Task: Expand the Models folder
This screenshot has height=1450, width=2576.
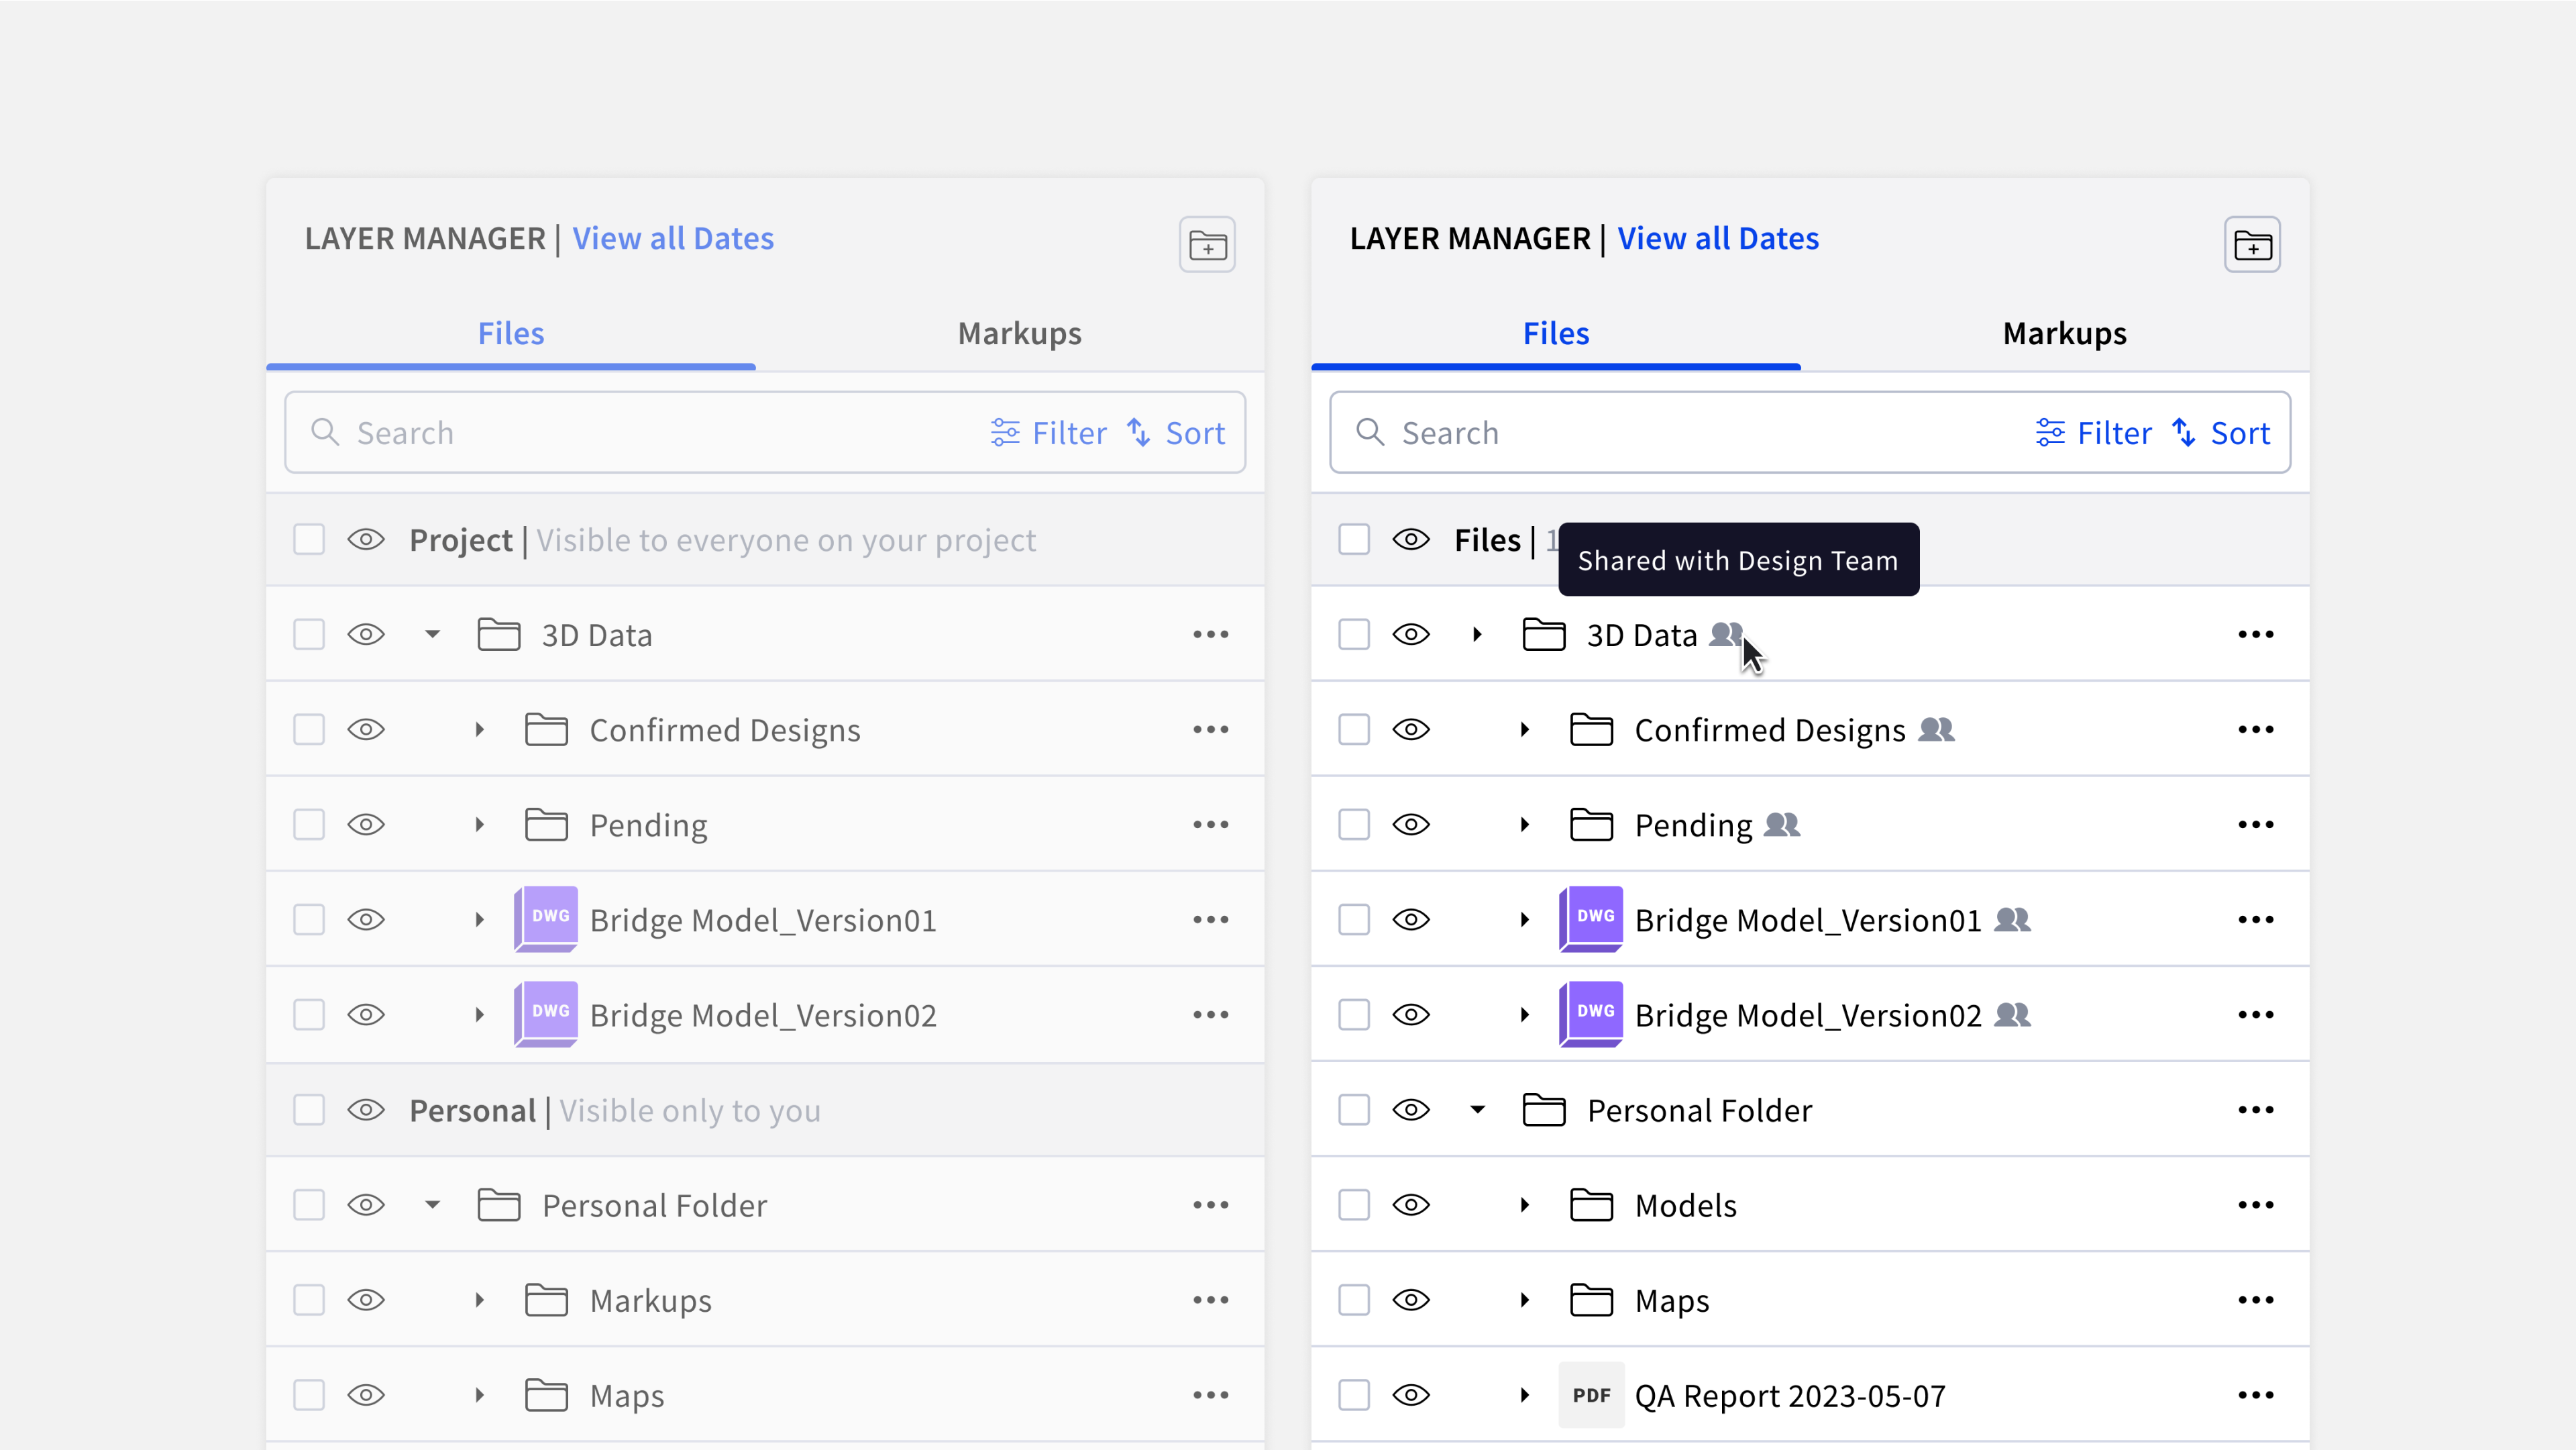Action: click(1525, 1204)
